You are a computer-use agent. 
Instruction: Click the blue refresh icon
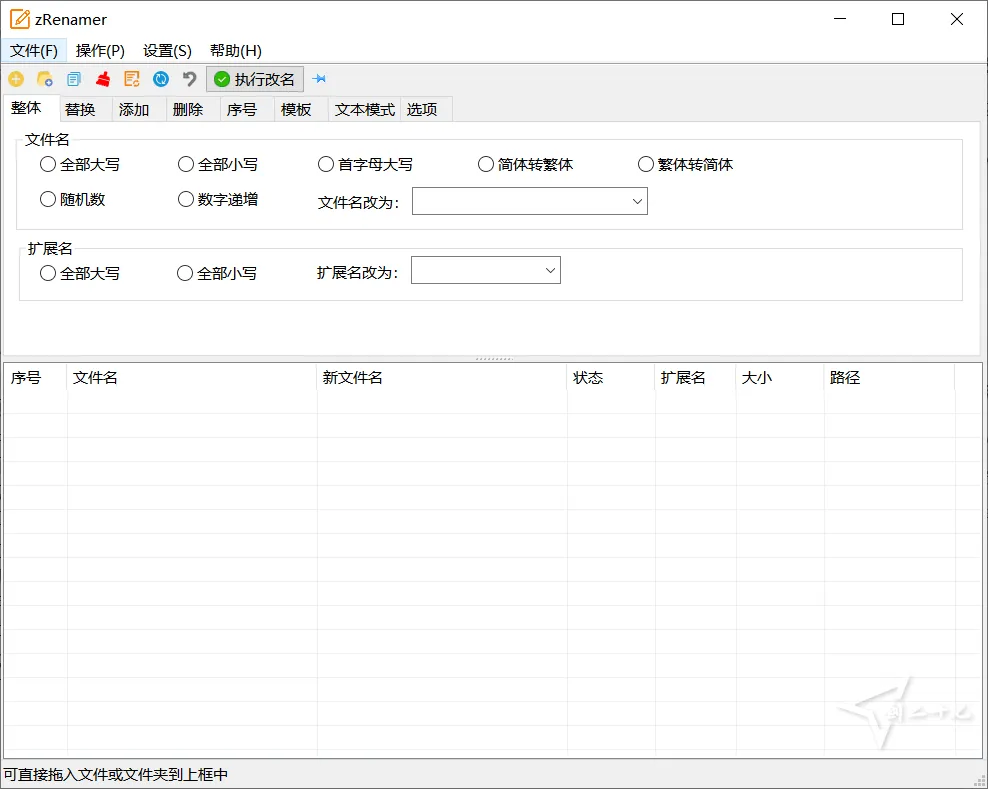(160, 78)
